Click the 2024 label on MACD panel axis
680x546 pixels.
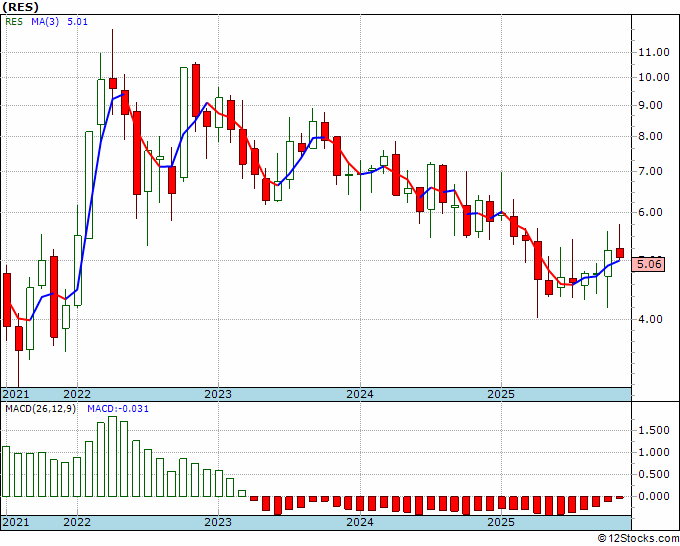point(360,522)
